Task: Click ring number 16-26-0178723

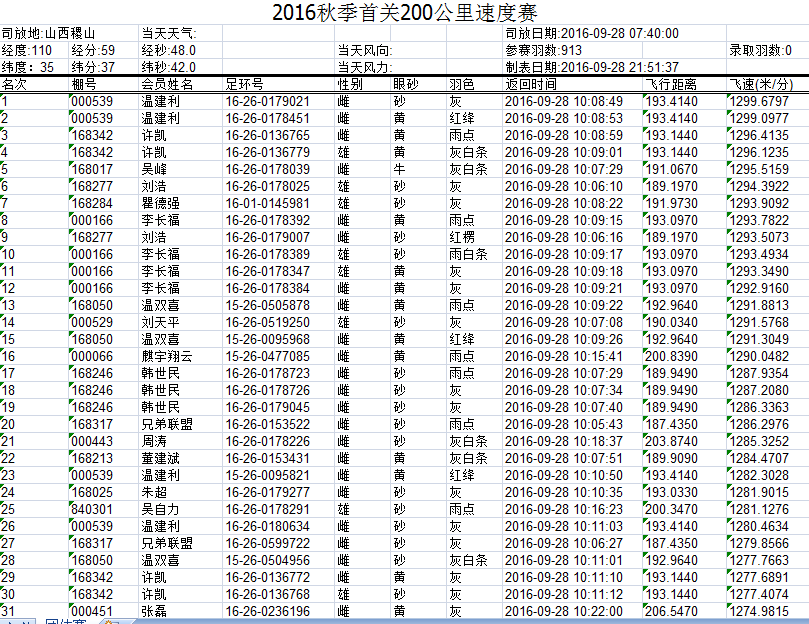Action: click(x=267, y=374)
